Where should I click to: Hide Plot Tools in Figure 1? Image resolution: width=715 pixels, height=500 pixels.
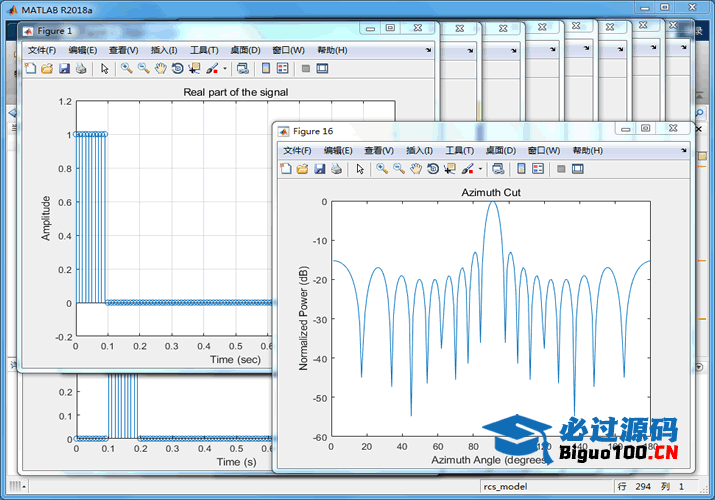306,68
